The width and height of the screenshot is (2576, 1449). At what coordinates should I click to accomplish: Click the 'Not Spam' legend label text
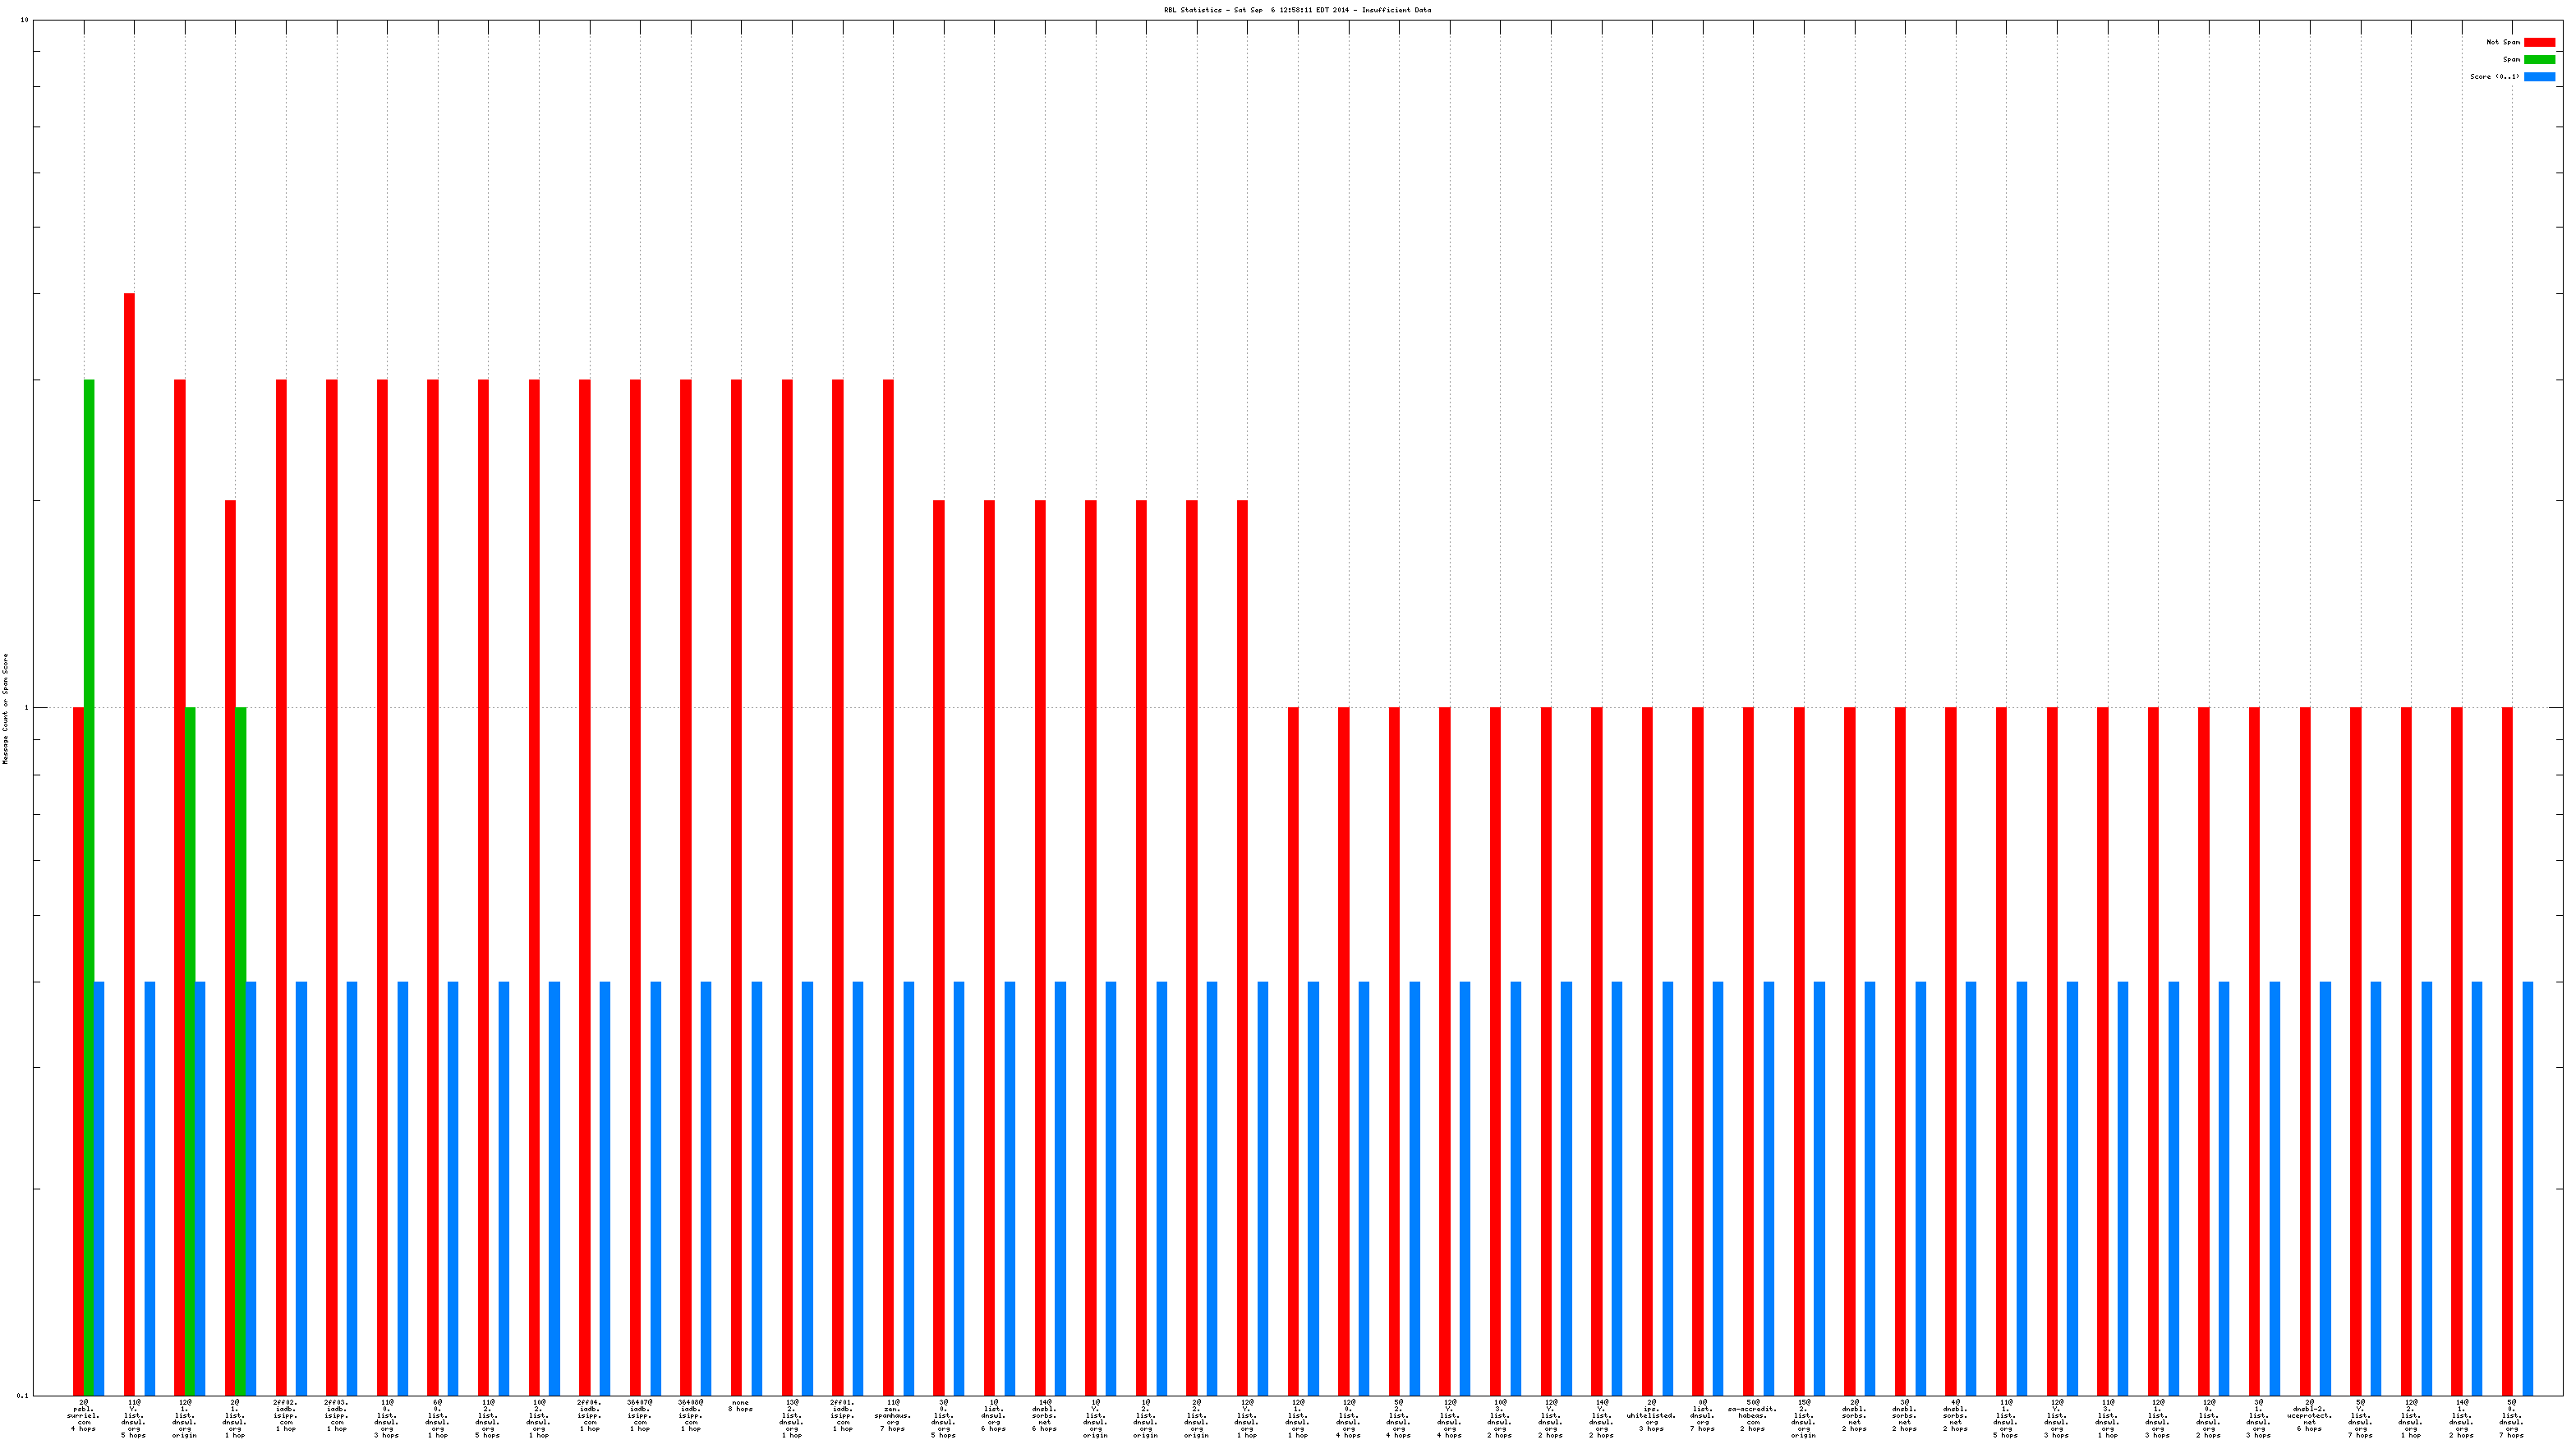point(2502,42)
